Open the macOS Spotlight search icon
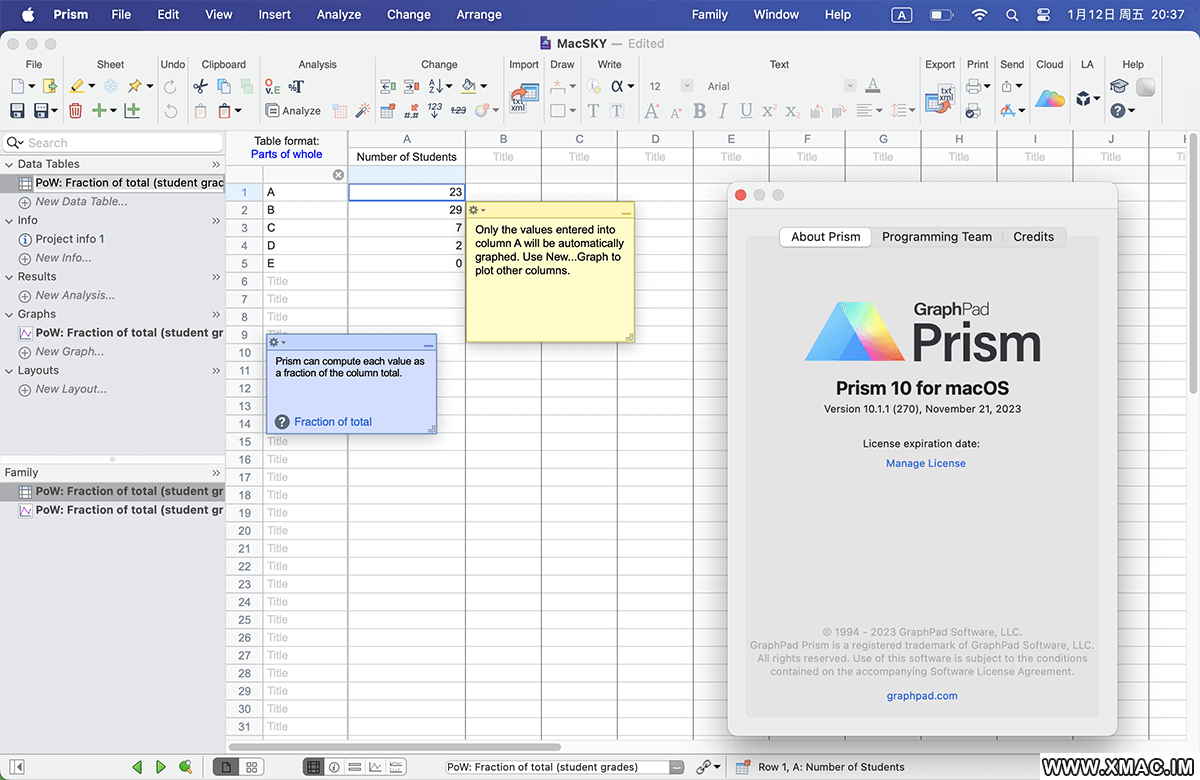 pos(1012,14)
